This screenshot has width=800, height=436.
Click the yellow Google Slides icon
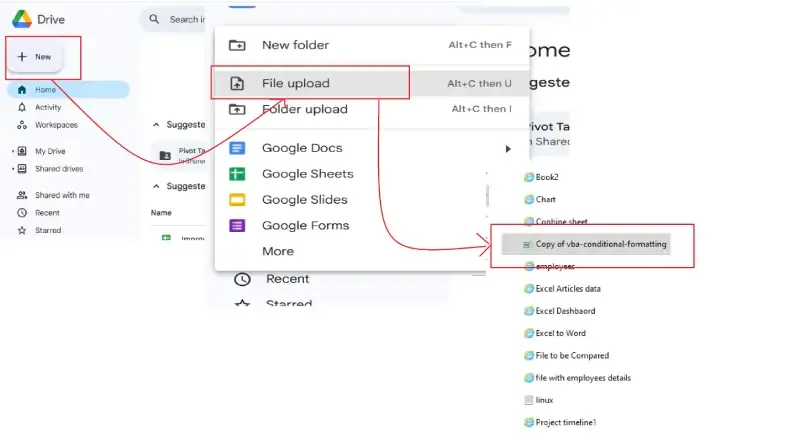237,200
